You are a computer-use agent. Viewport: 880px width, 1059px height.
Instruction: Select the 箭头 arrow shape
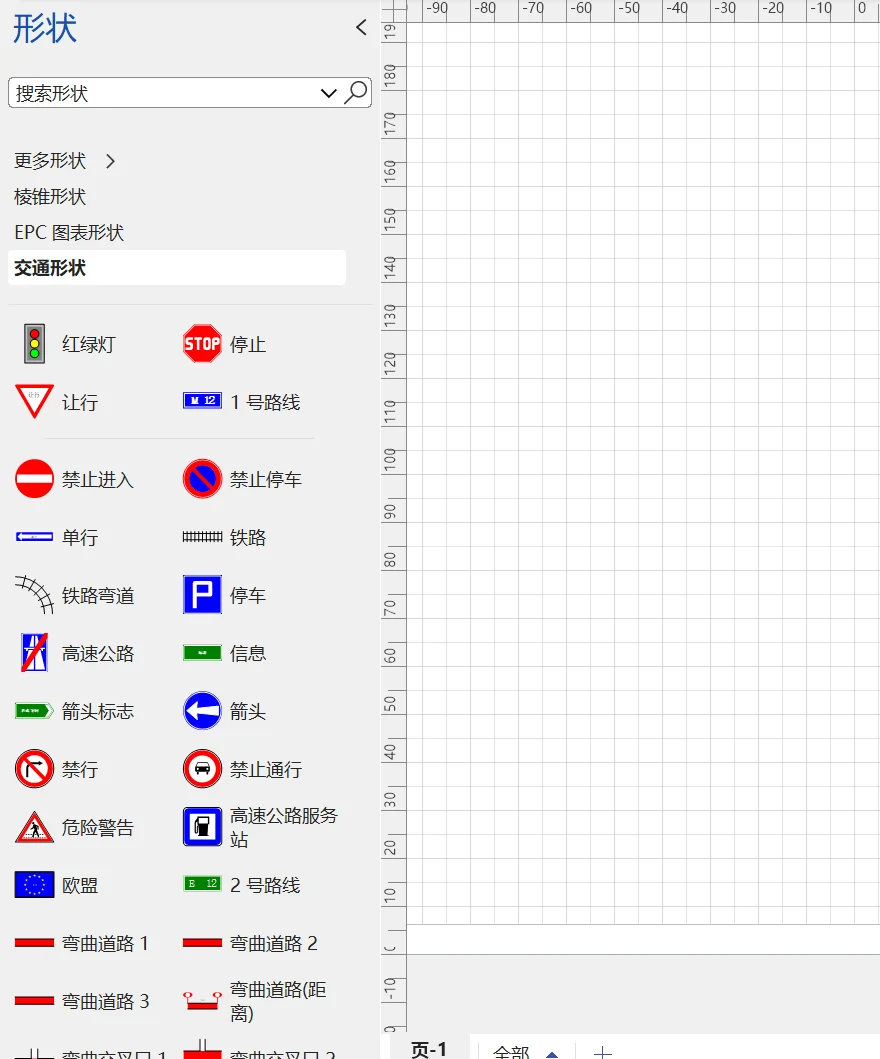pos(202,711)
